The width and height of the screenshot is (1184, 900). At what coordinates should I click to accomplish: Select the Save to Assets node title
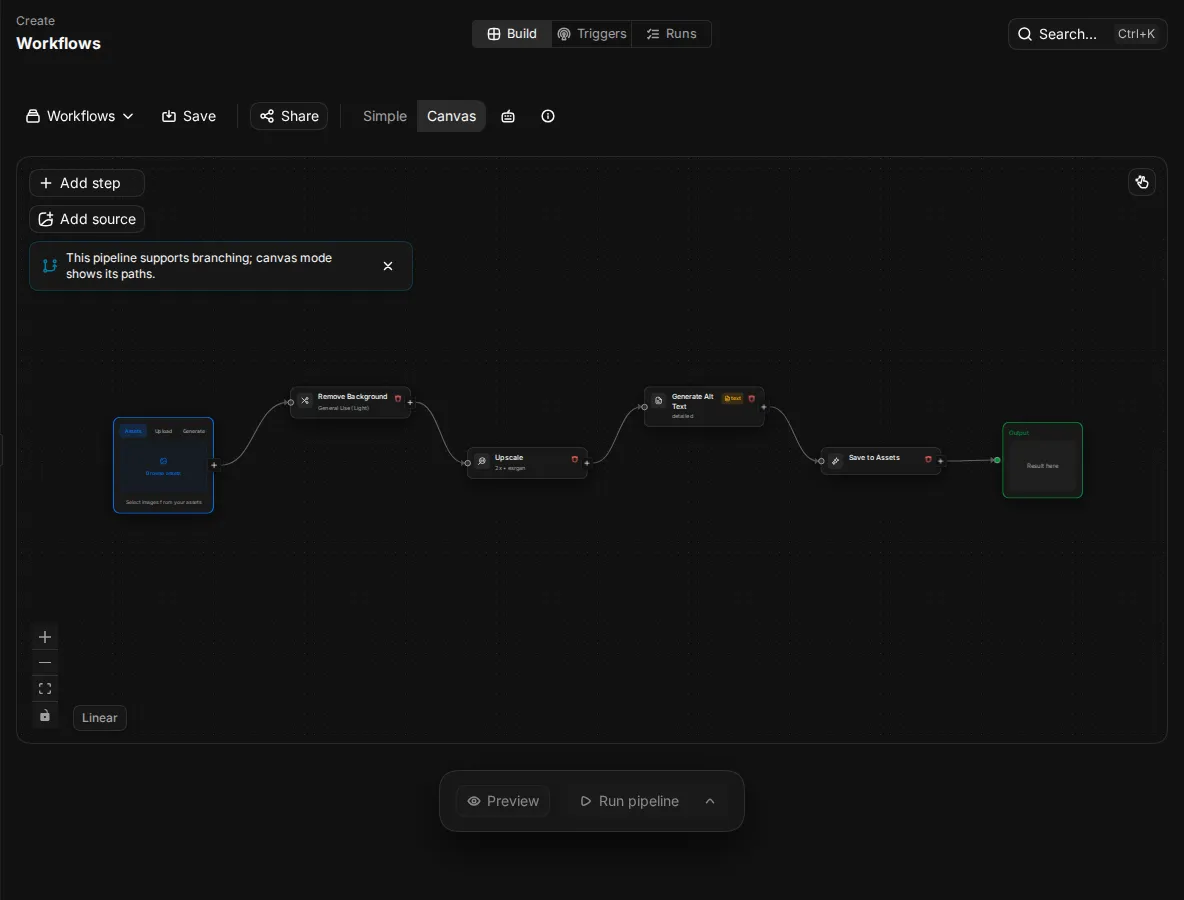click(x=874, y=458)
